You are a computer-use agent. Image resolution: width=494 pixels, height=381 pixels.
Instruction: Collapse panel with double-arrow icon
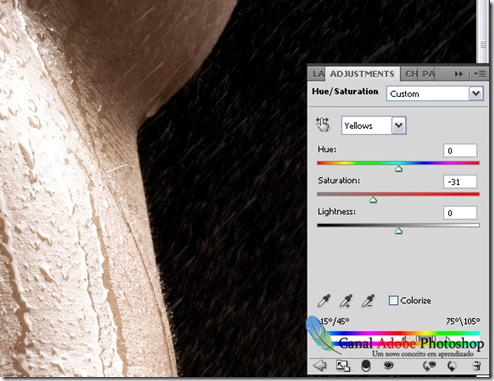pyautogui.click(x=459, y=74)
